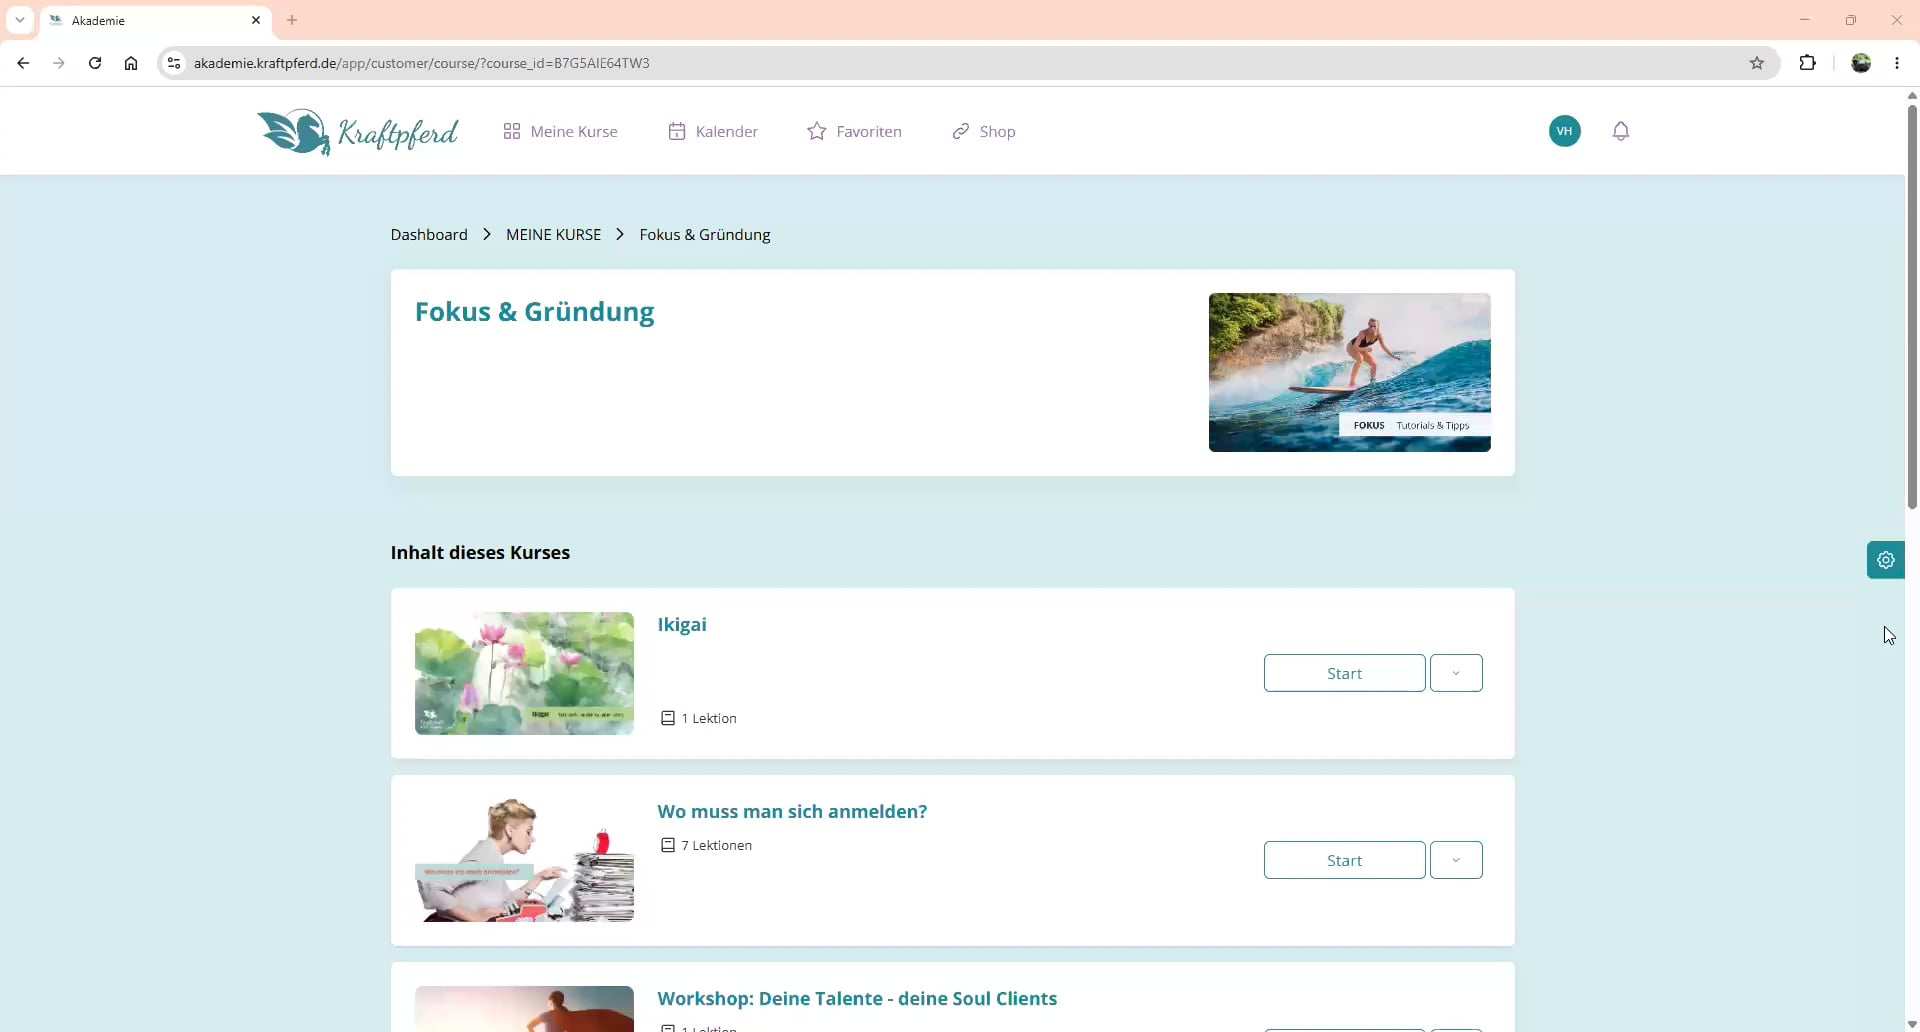
Task: Open the Kraftpferd logo home link
Action: point(358,131)
